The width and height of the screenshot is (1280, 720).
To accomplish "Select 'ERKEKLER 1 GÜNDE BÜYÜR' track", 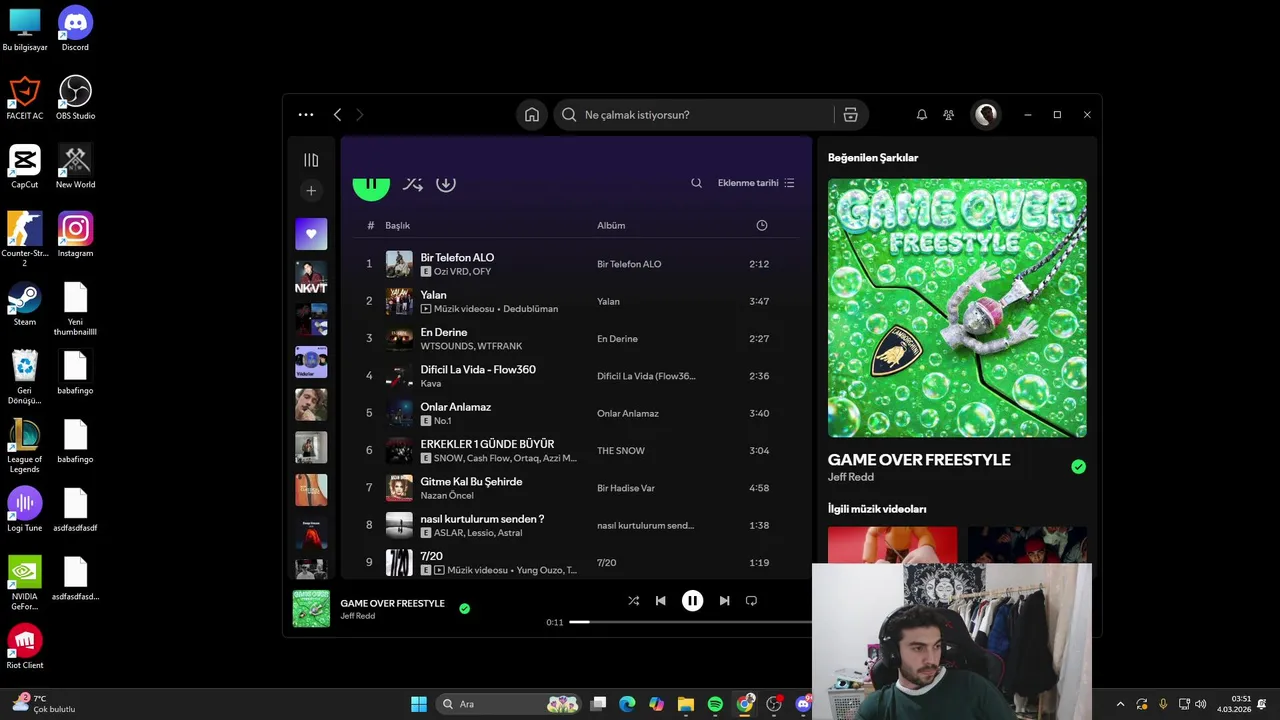I will point(487,444).
